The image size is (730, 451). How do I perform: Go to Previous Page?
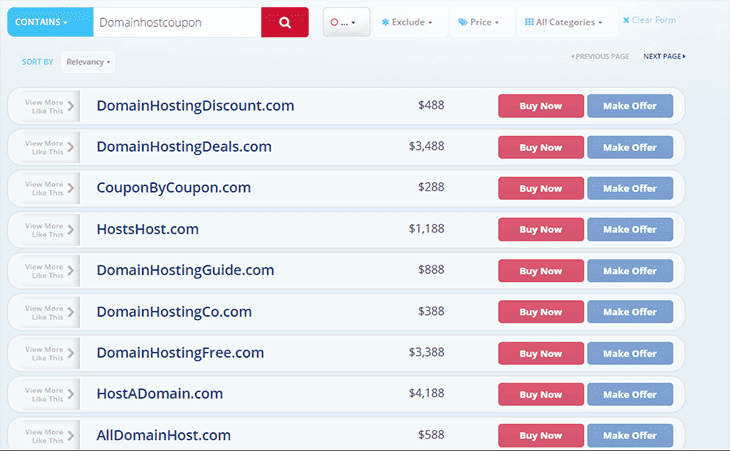600,56
